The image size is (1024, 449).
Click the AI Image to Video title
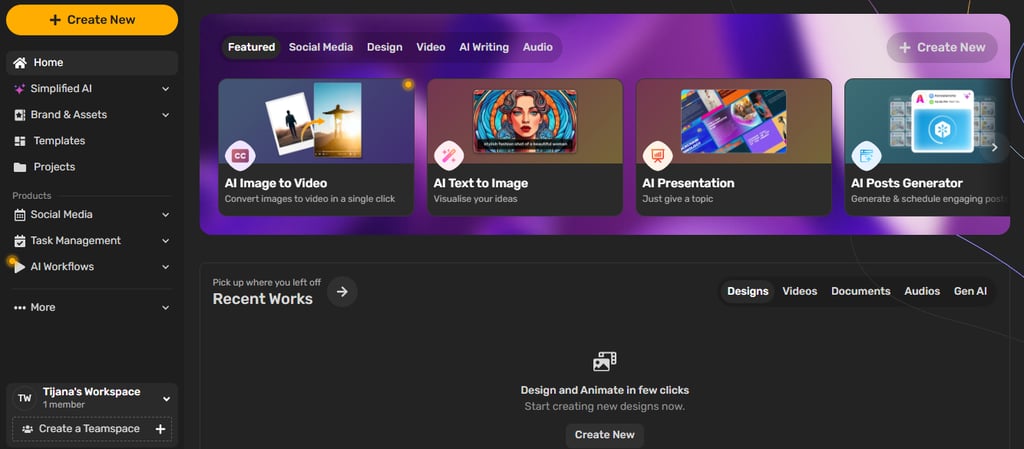click(x=276, y=183)
